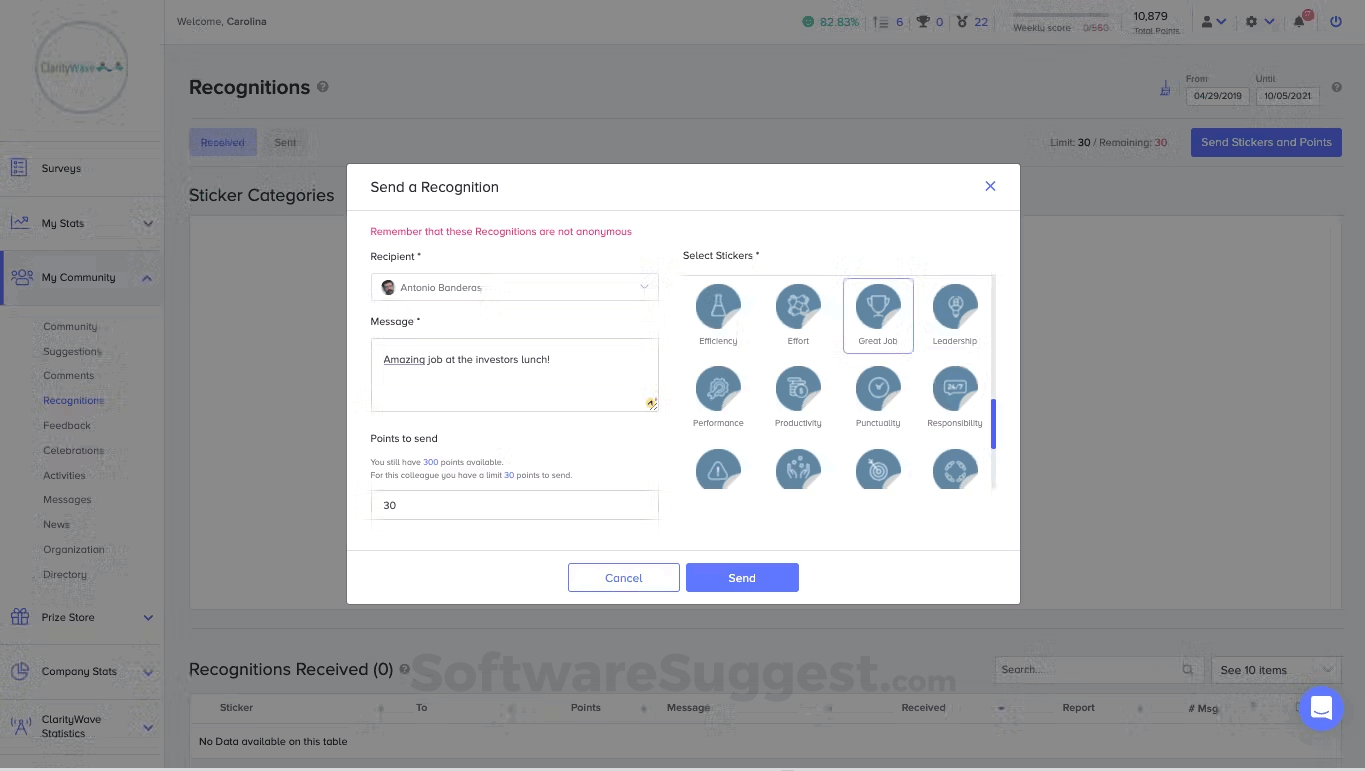1365x771 pixels.
Task: Pick the Leadership sticker
Action: (x=955, y=307)
